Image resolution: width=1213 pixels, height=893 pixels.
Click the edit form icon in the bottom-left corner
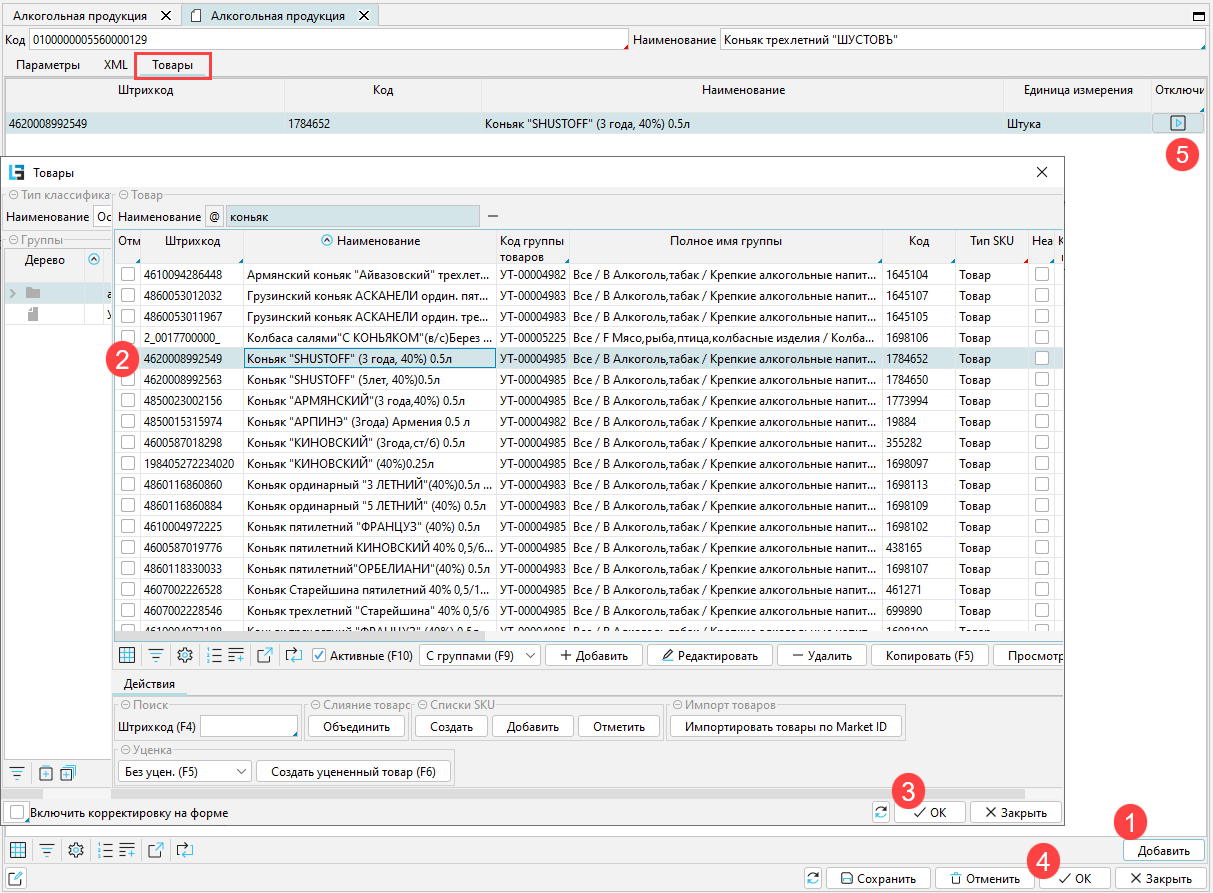coord(16,878)
